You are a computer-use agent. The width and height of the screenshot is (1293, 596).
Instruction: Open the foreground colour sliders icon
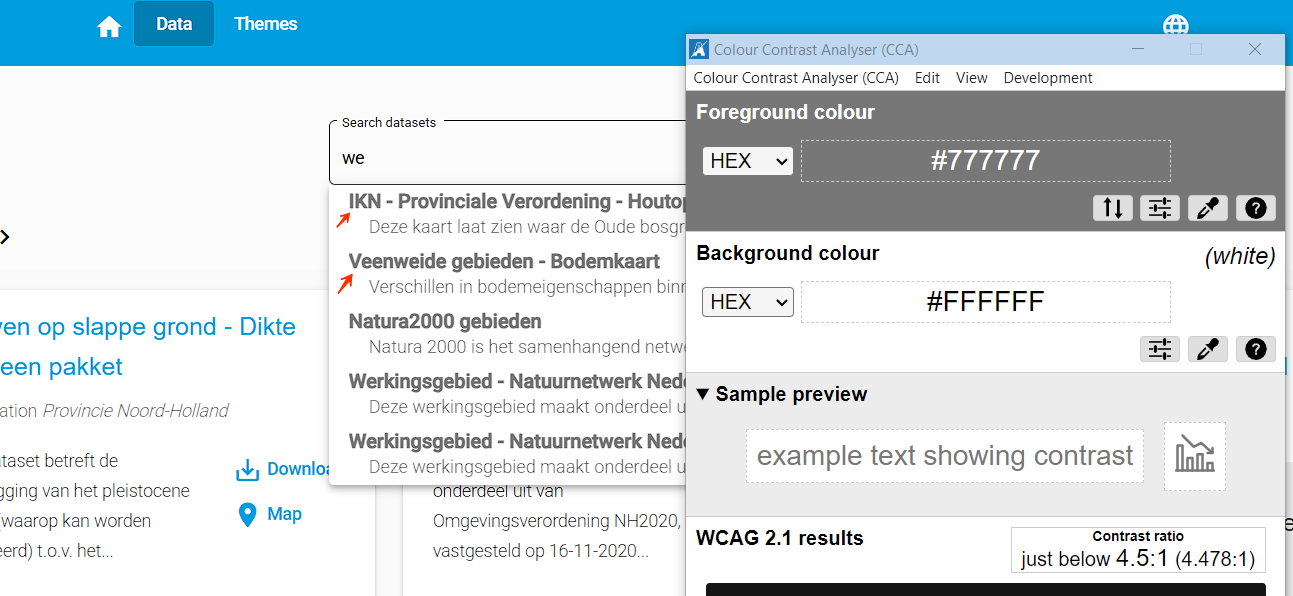pyautogui.click(x=1160, y=208)
